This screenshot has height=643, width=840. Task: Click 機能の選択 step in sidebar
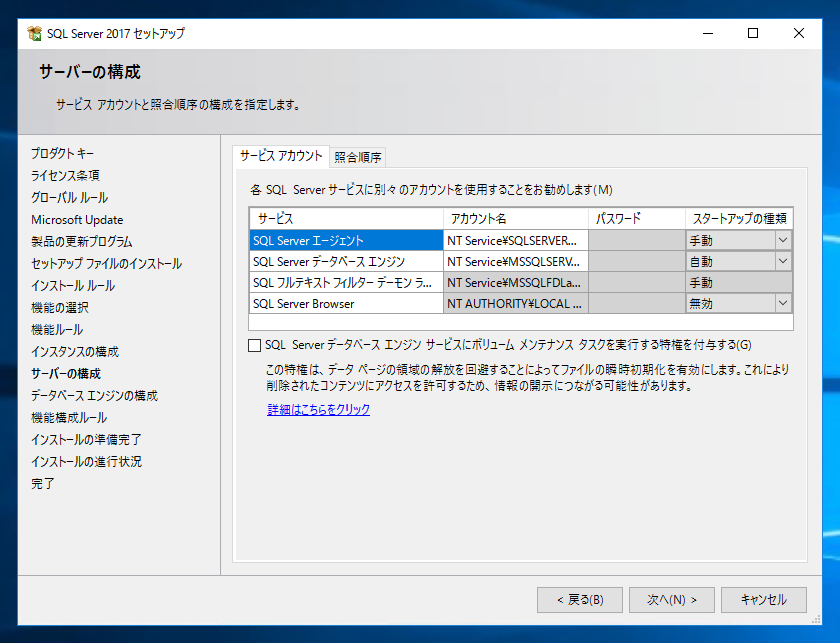coord(60,308)
